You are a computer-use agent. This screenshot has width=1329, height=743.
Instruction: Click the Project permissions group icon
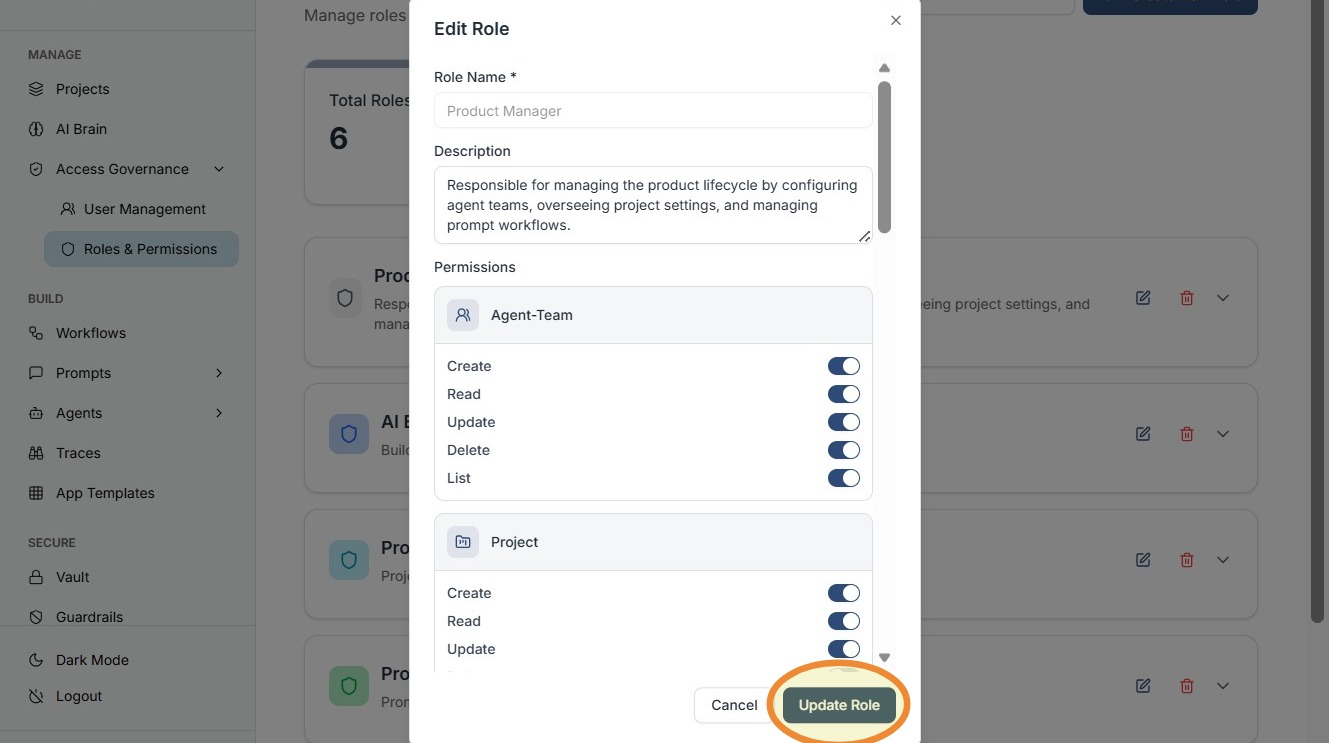click(x=463, y=542)
